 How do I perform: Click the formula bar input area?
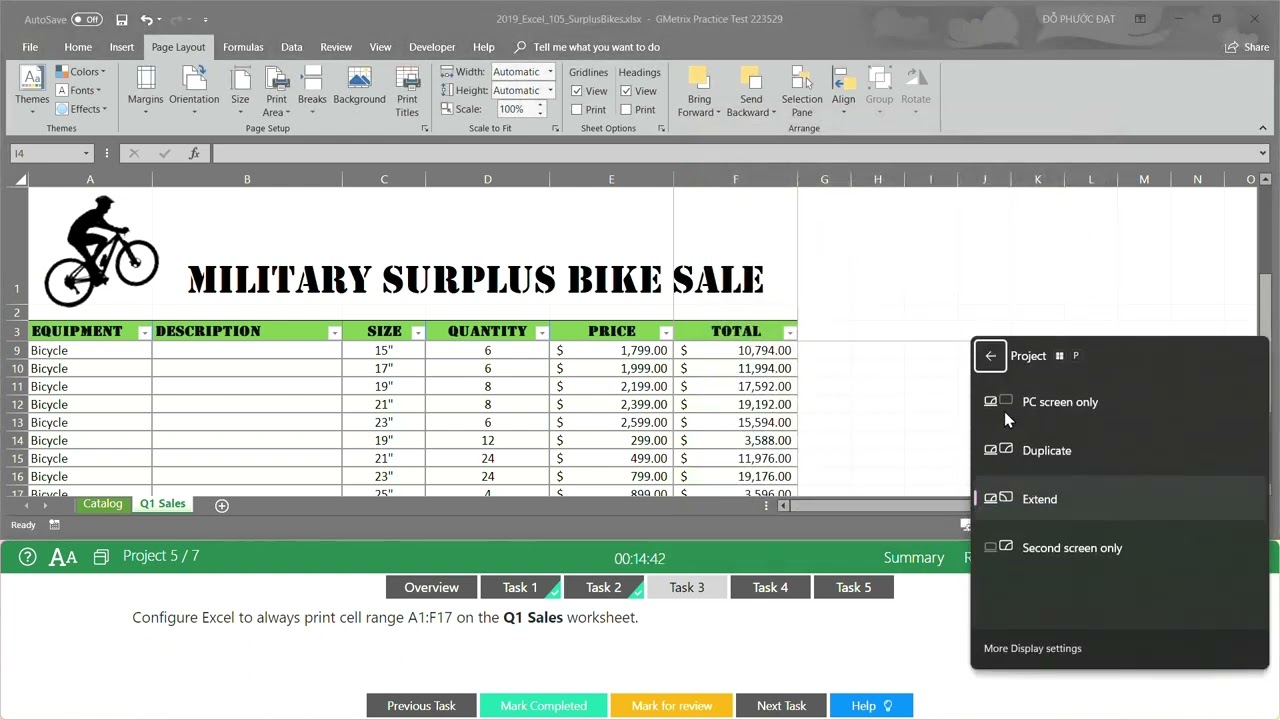(x=735, y=153)
